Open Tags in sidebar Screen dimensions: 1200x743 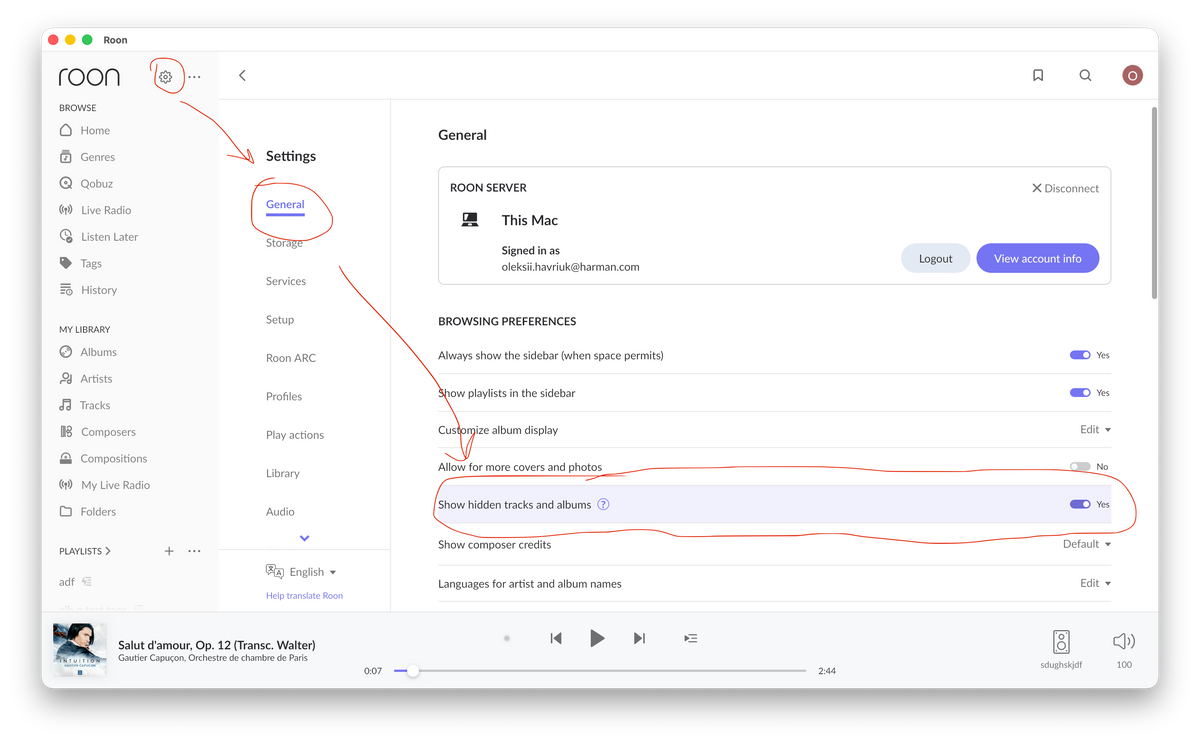(91, 264)
